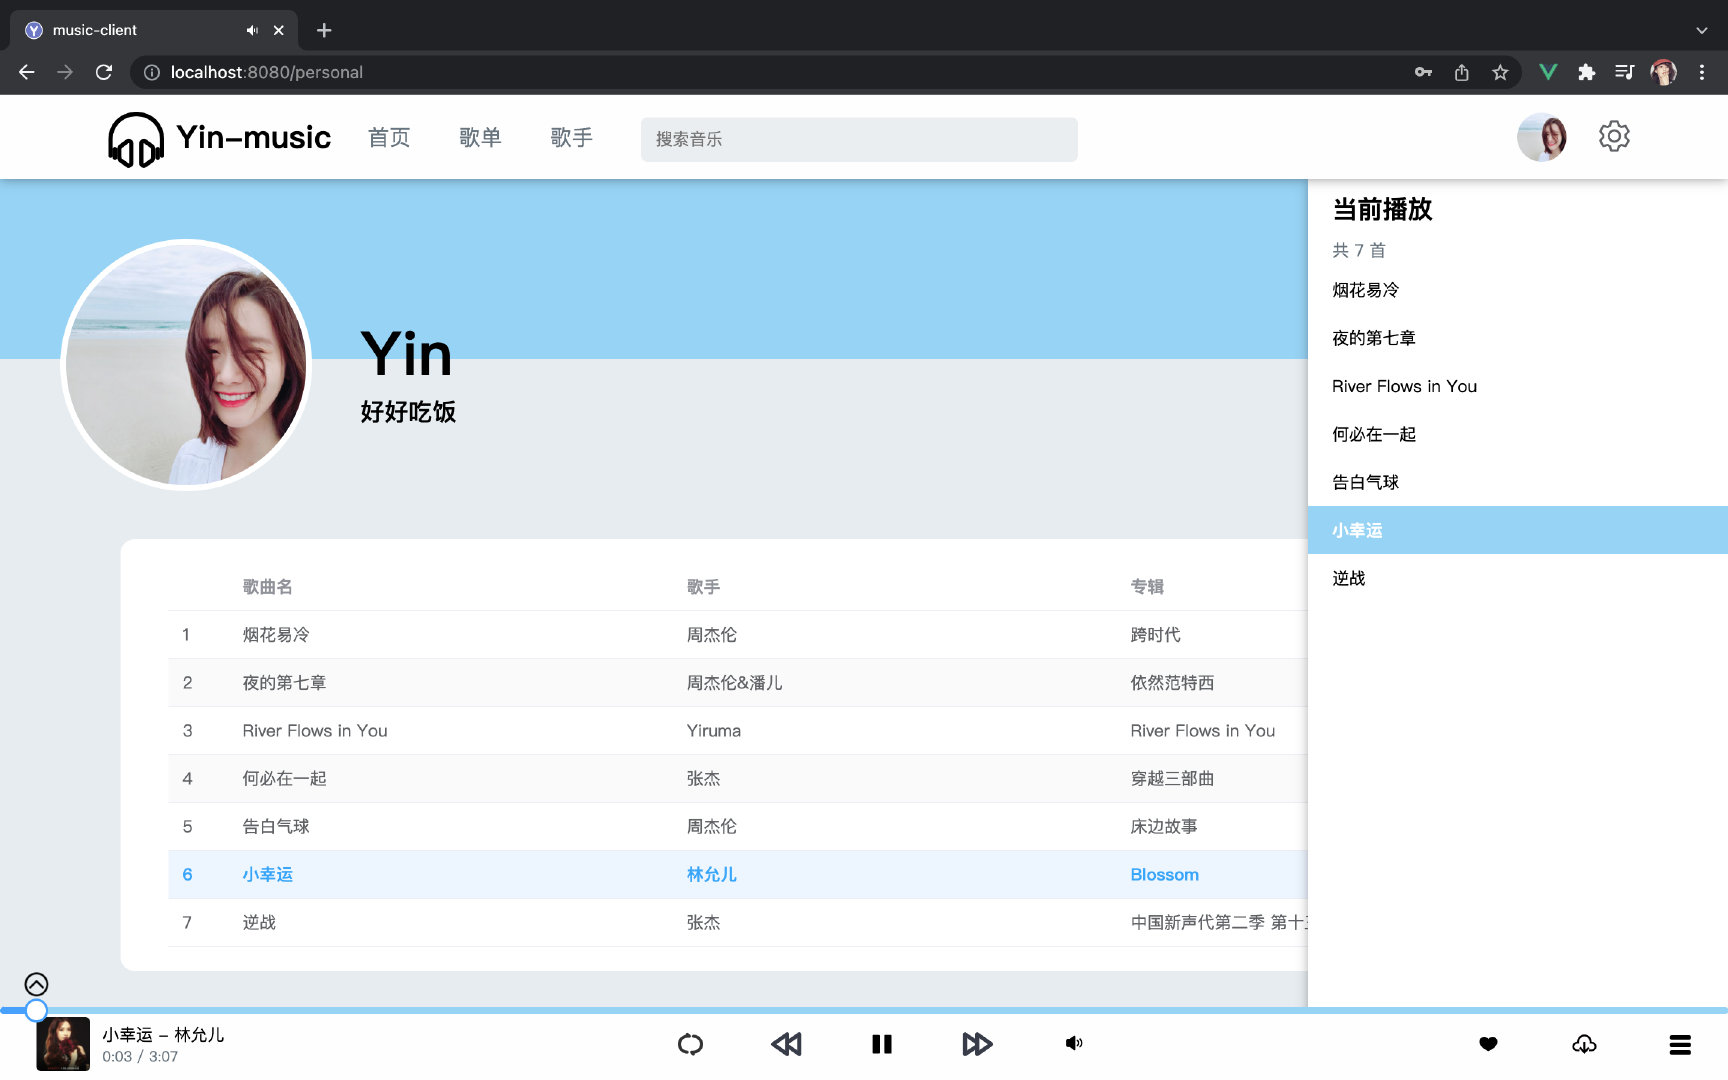This screenshot has height=1080, width=1728.
Task: Open the header user avatar menu
Action: 1542,137
